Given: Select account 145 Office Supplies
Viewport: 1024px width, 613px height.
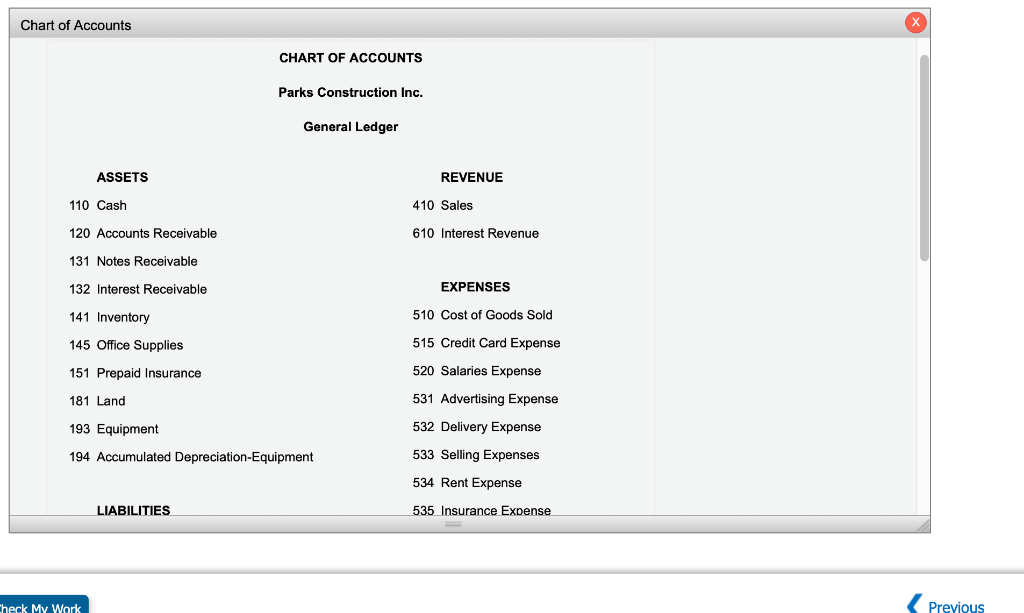Looking at the screenshot, I should tap(125, 345).
